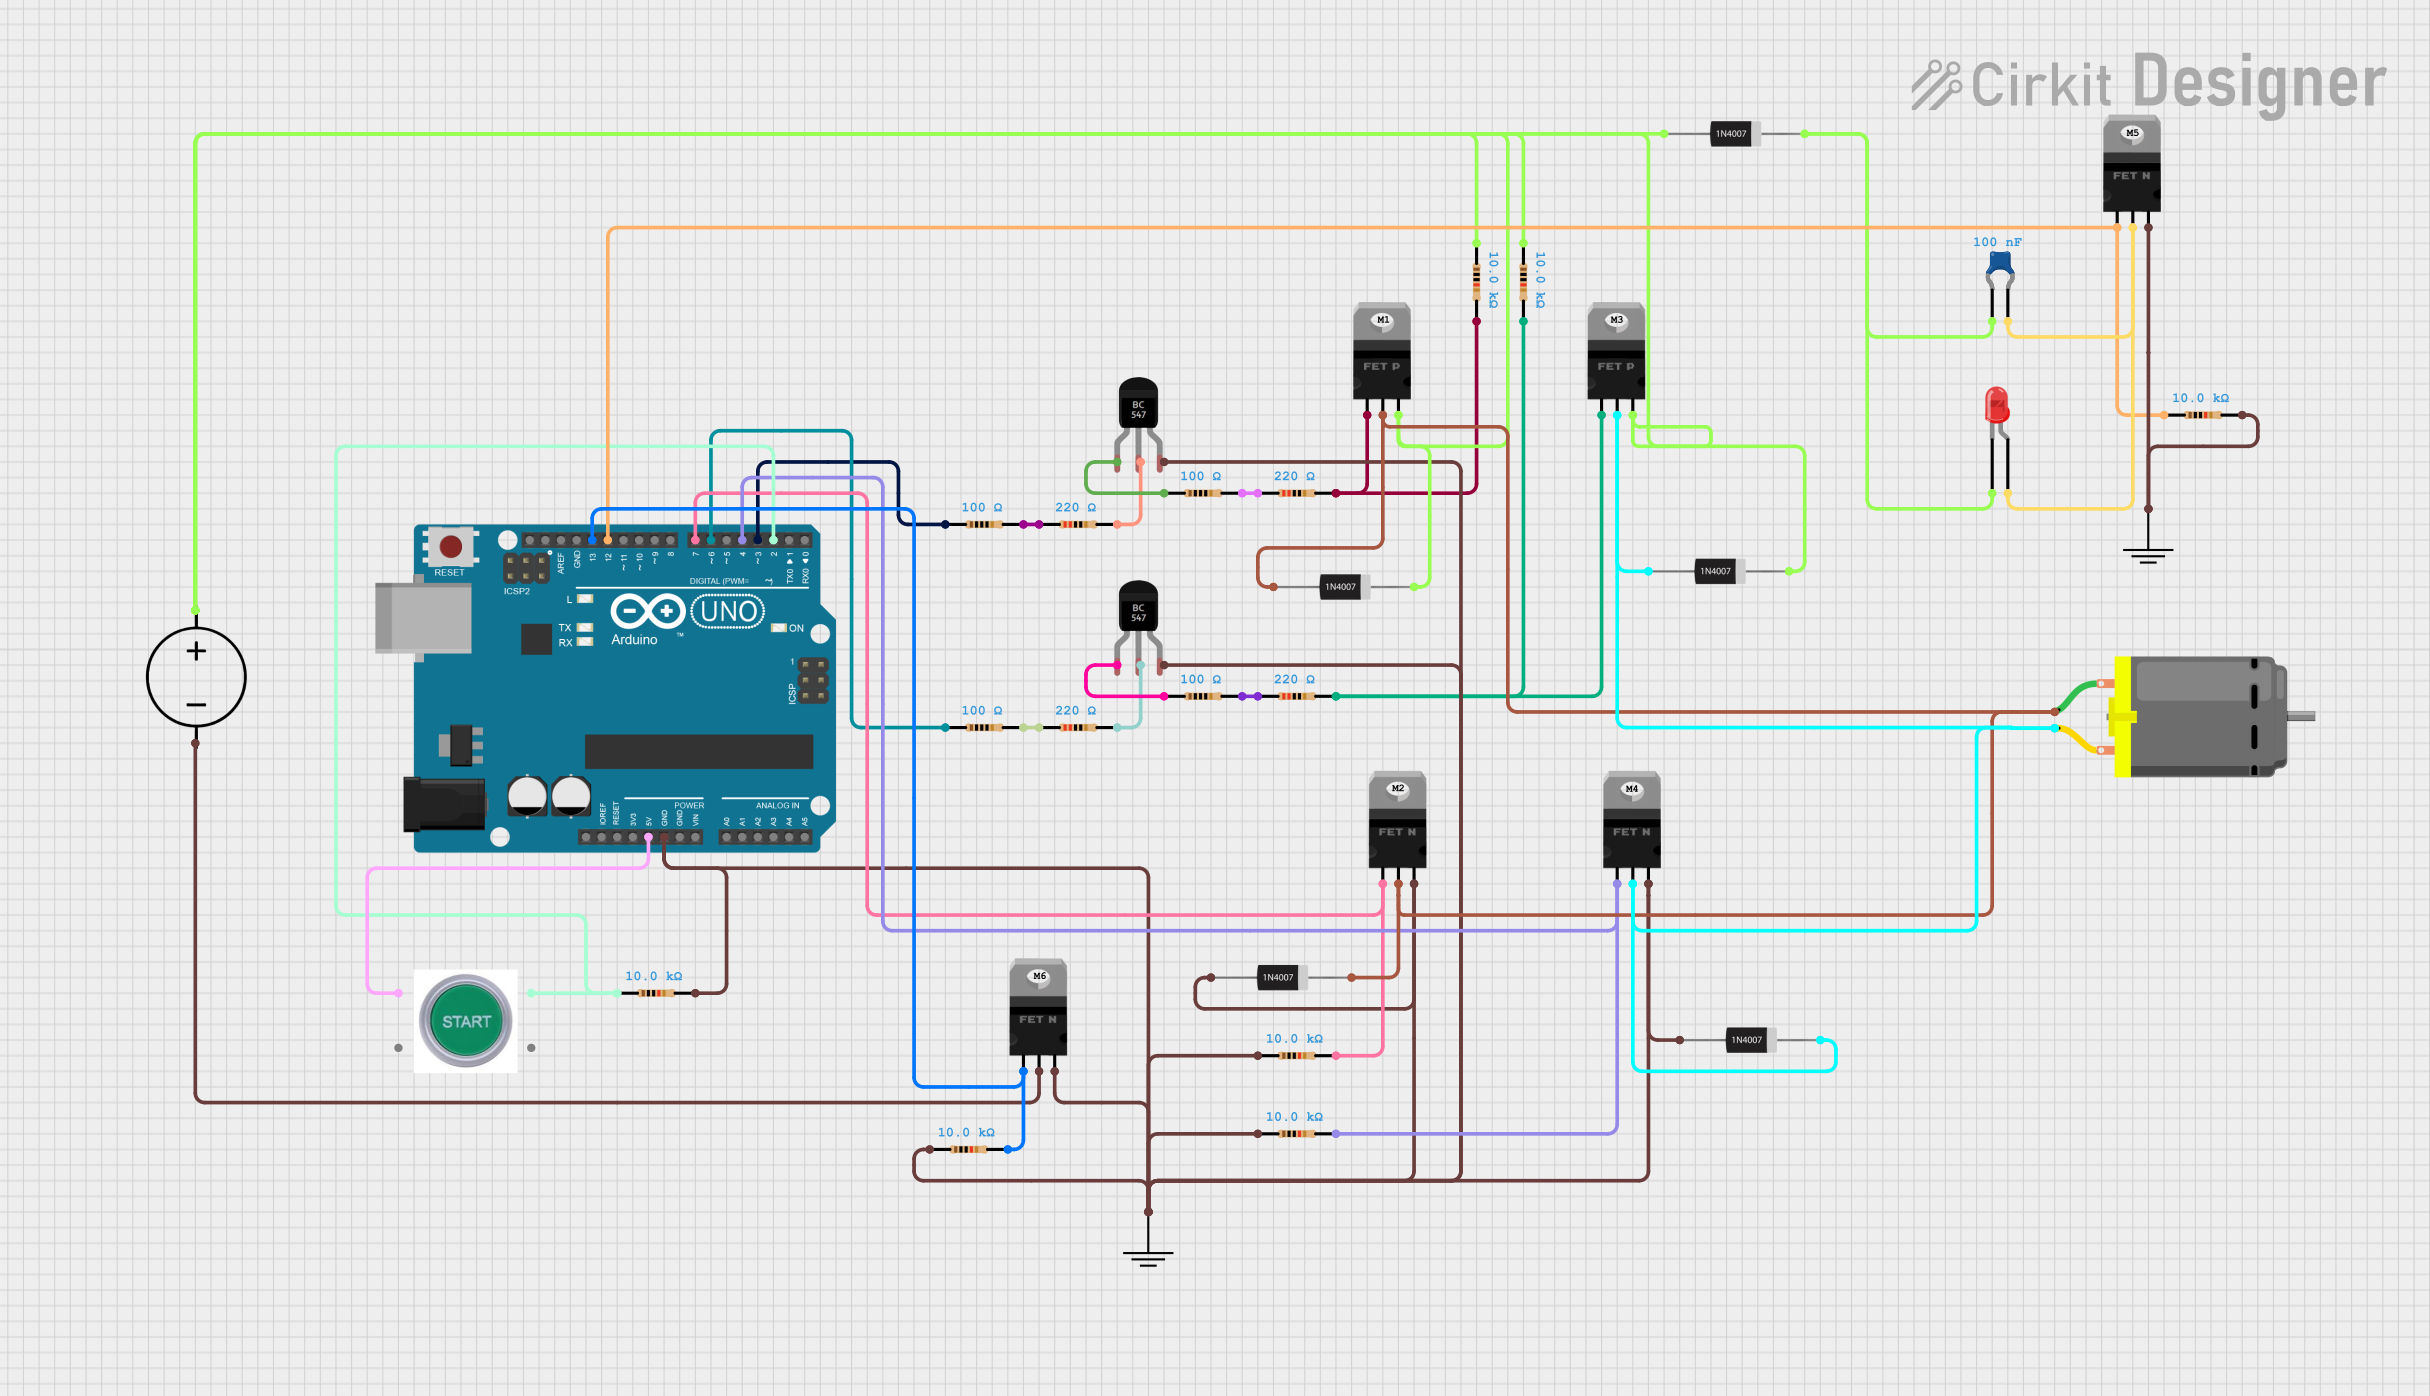Select the M6 FET N transistor

[1038, 1008]
